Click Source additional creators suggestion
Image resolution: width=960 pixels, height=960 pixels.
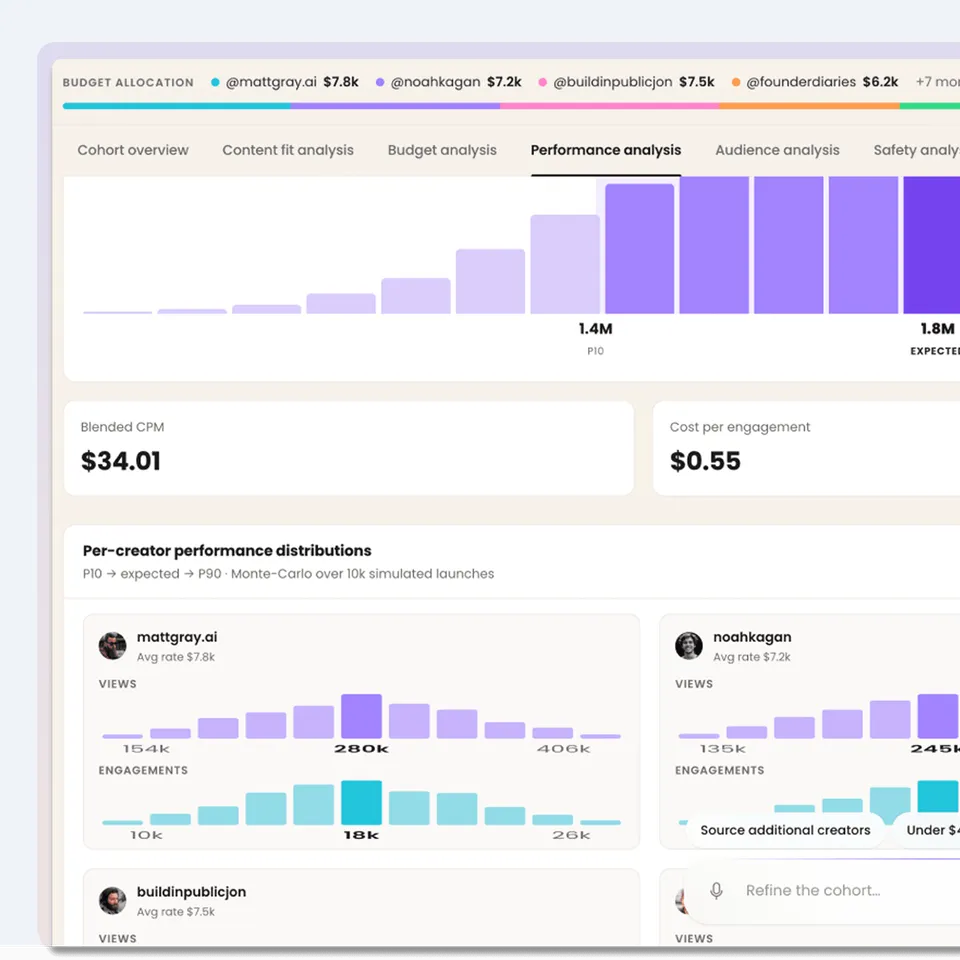[x=785, y=830]
